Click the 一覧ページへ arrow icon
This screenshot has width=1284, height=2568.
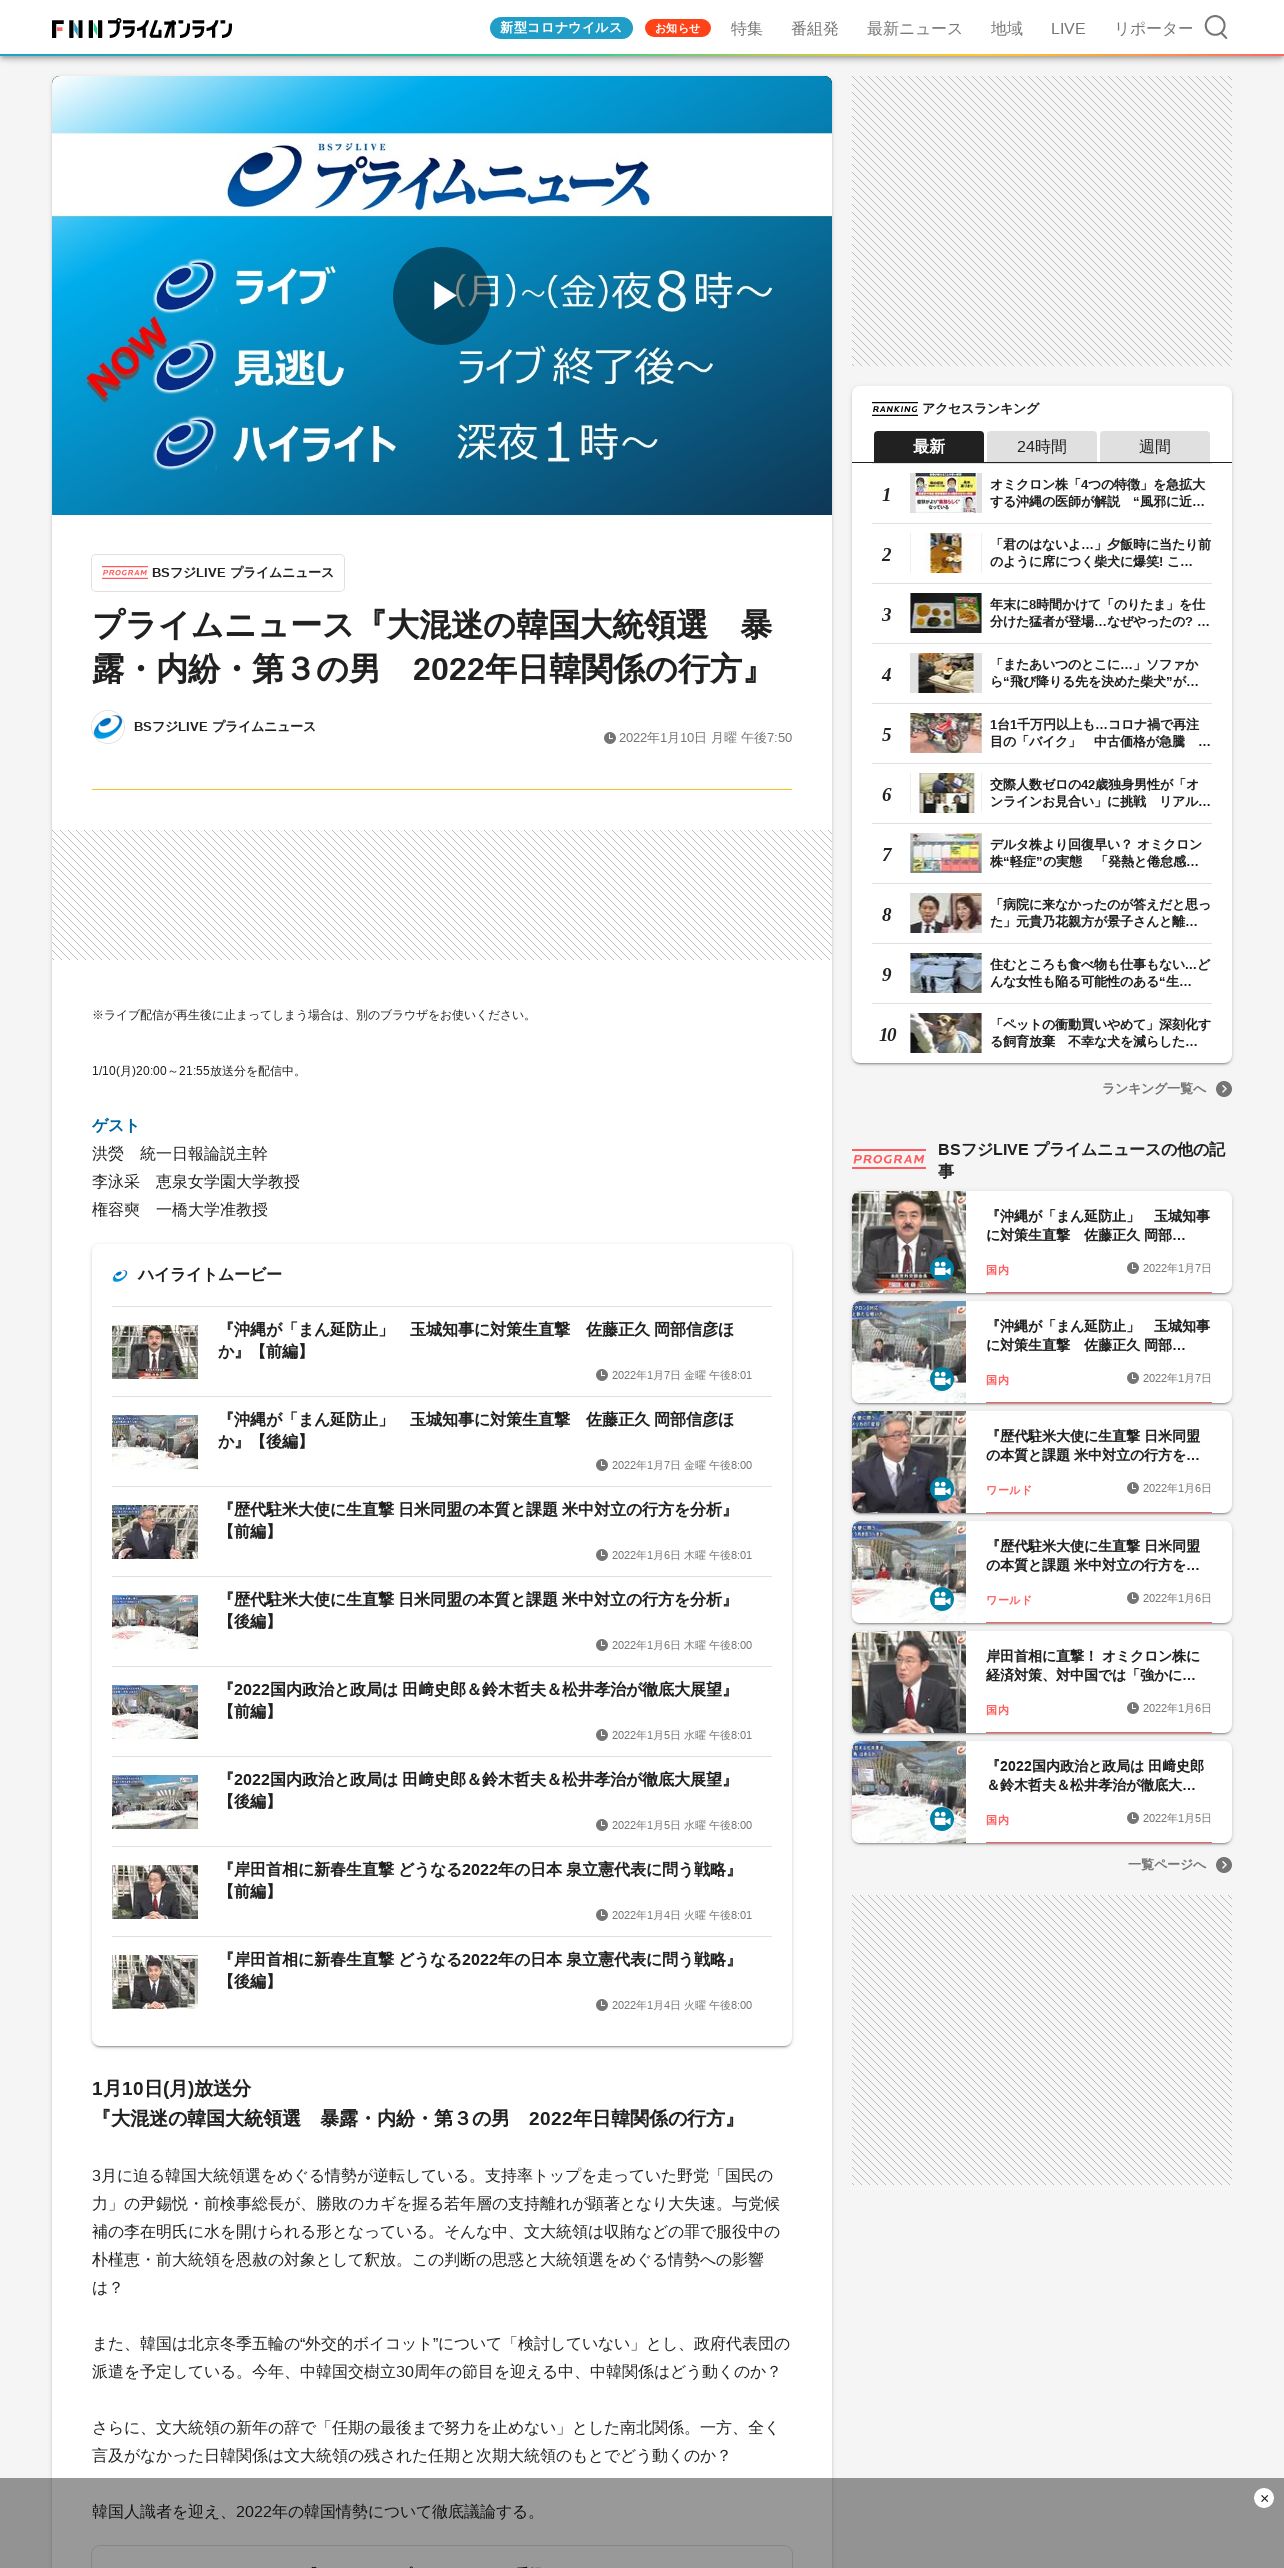point(1224,1865)
